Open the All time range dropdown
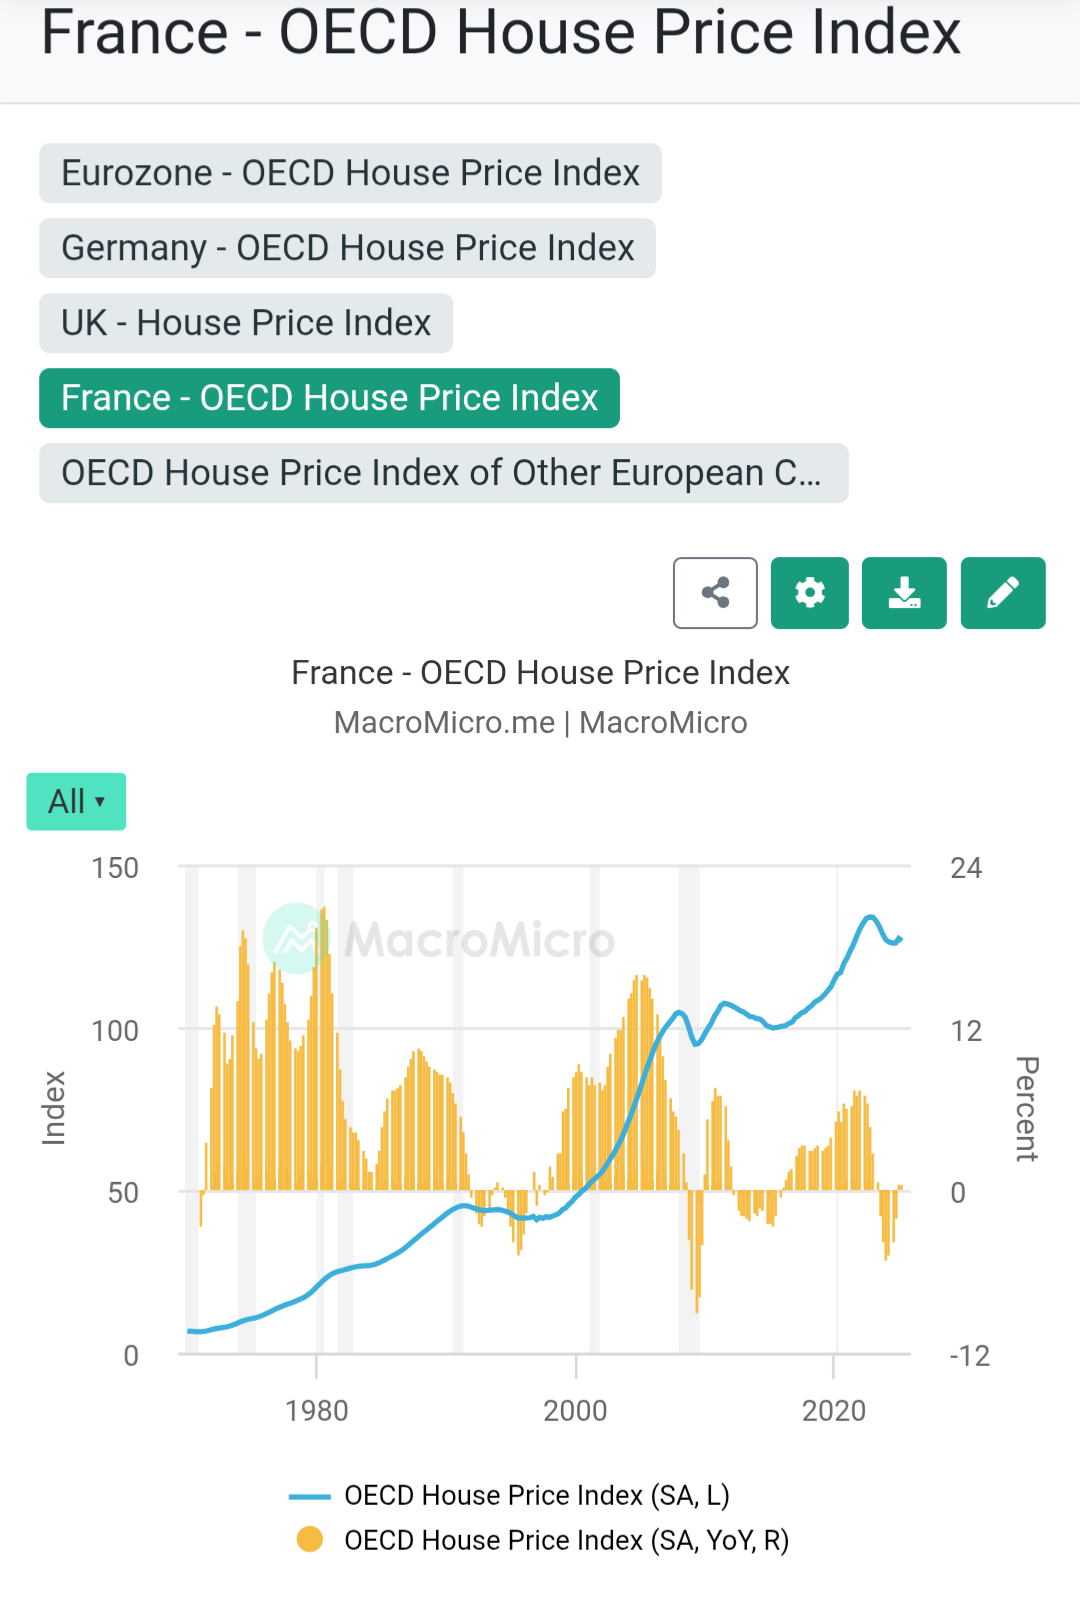This screenshot has height=1598, width=1080. click(75, 800)
